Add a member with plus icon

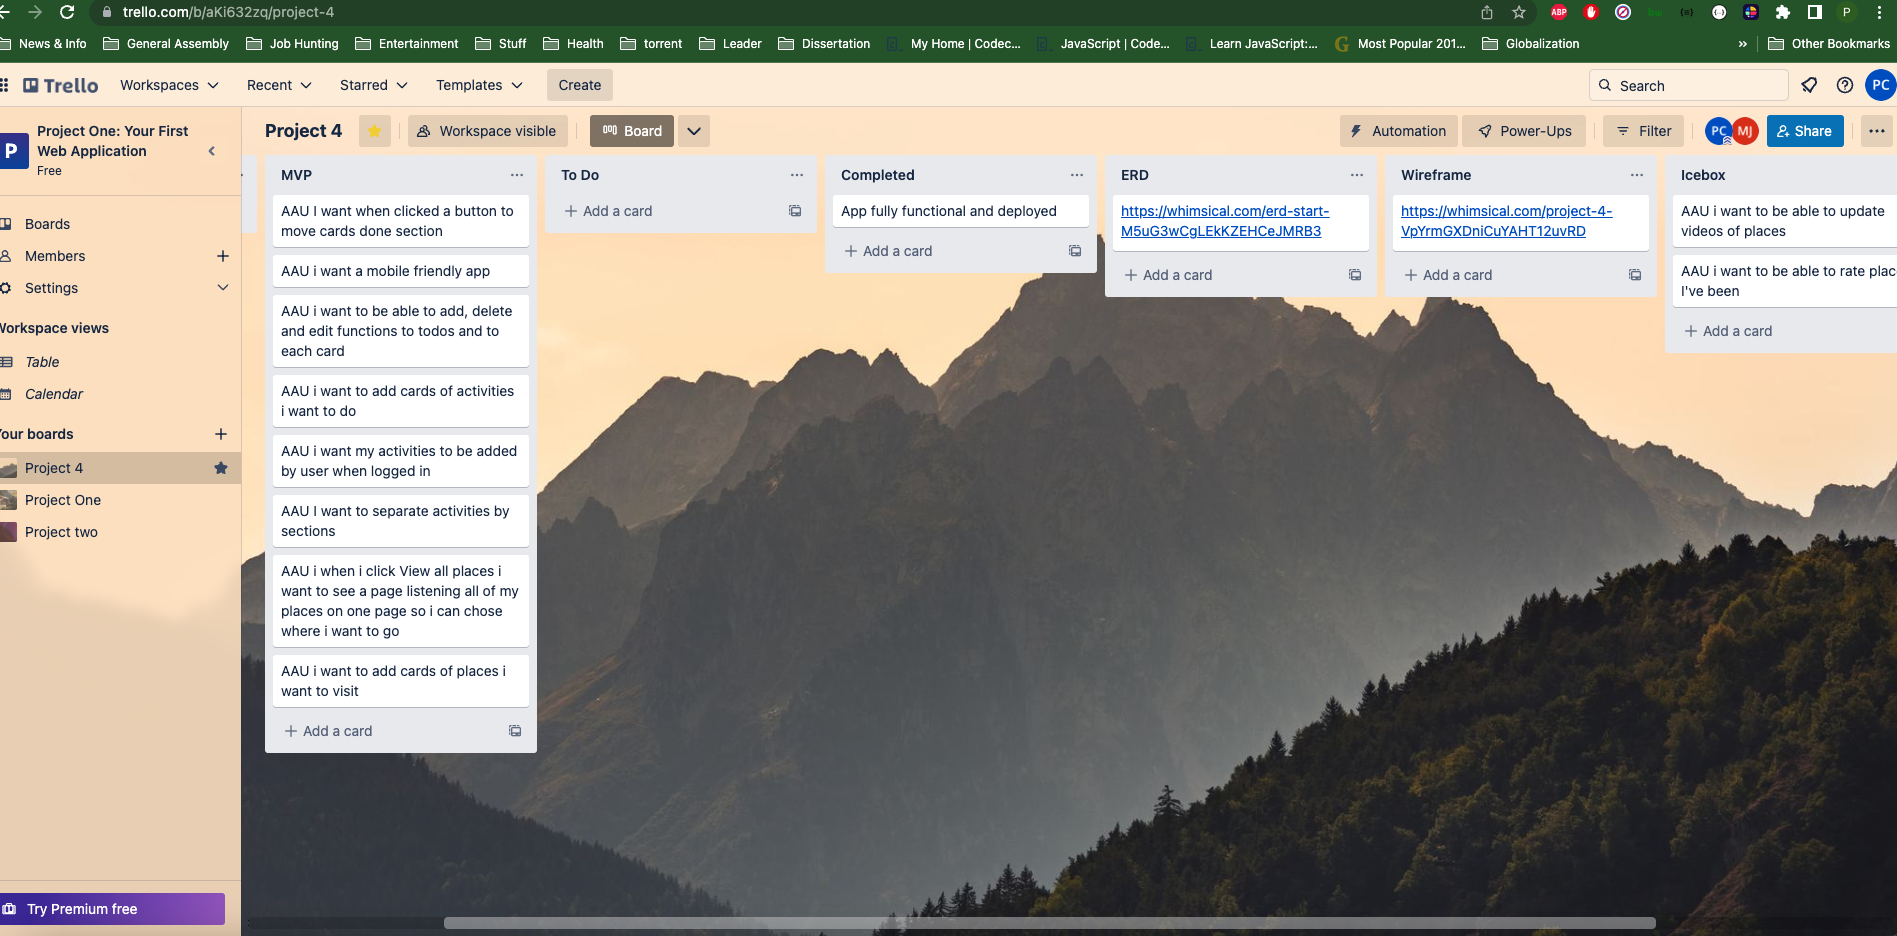tap(223, 256)
